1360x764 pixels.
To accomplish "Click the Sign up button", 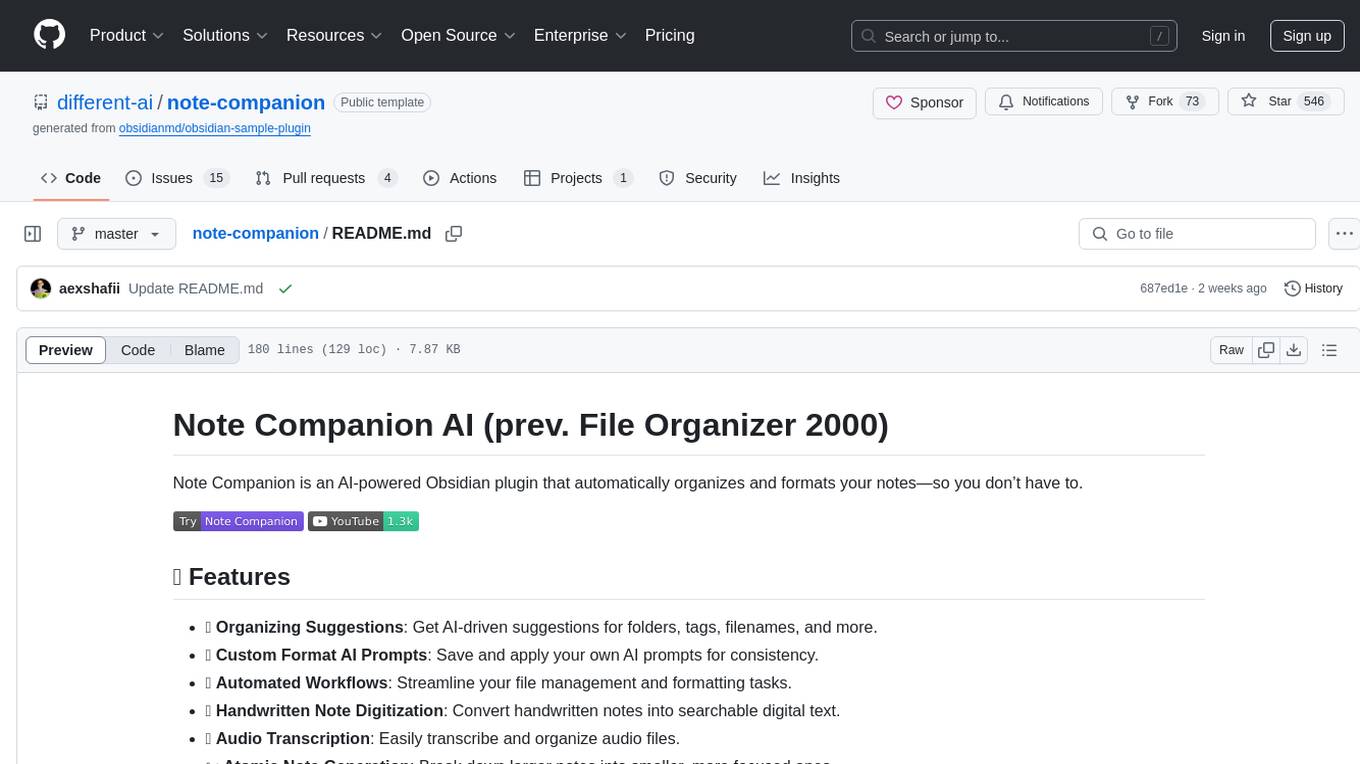I will (x=1307, y=36).
